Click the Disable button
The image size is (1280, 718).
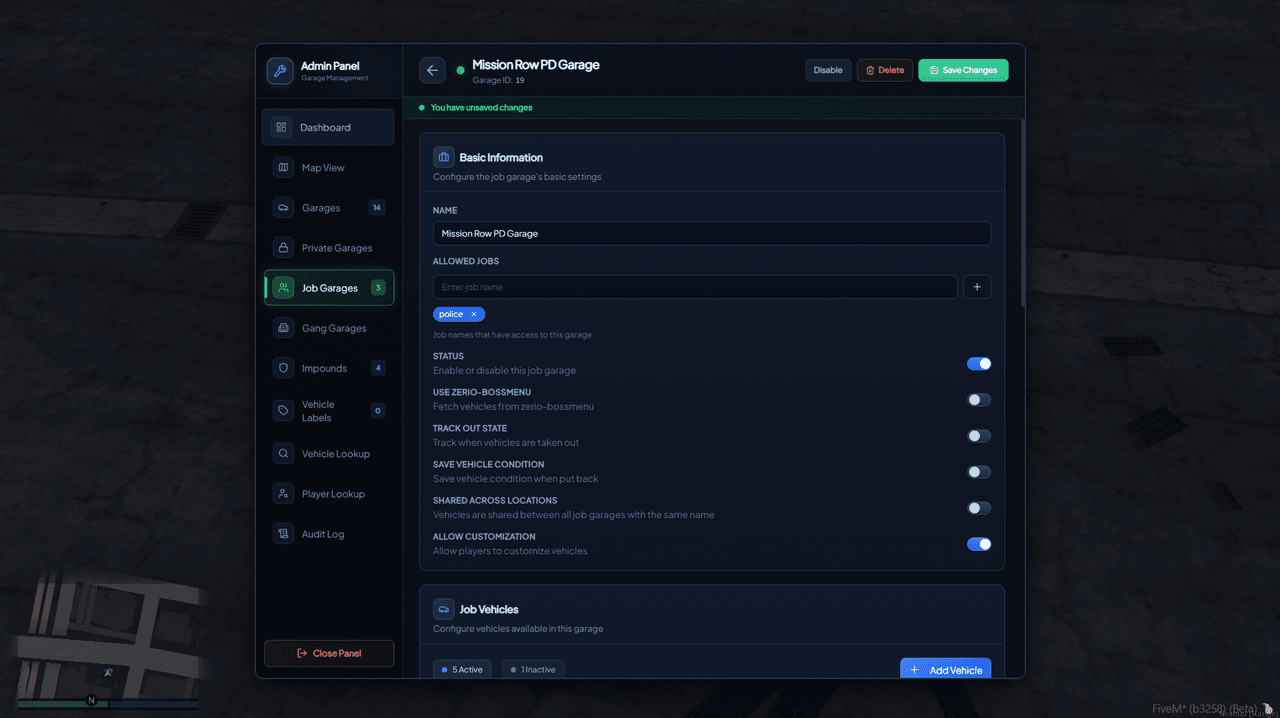click(828, 70)
